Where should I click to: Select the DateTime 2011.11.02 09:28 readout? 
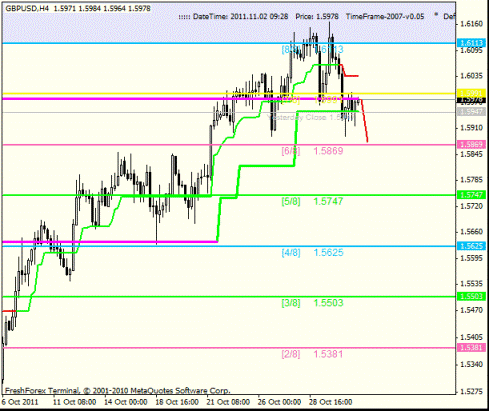pos(241,16)
